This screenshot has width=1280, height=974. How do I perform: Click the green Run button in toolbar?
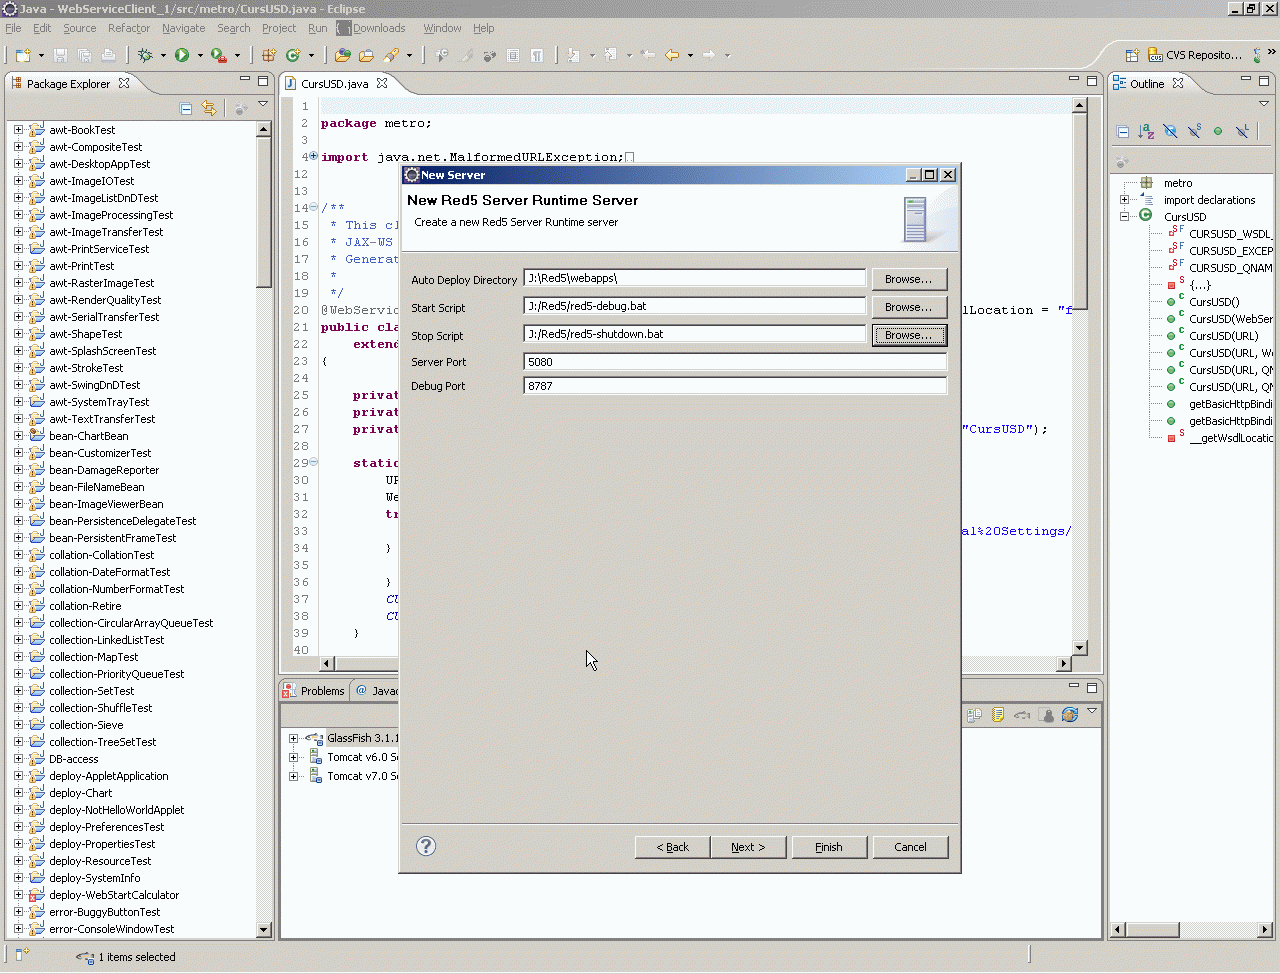[182, 55]
